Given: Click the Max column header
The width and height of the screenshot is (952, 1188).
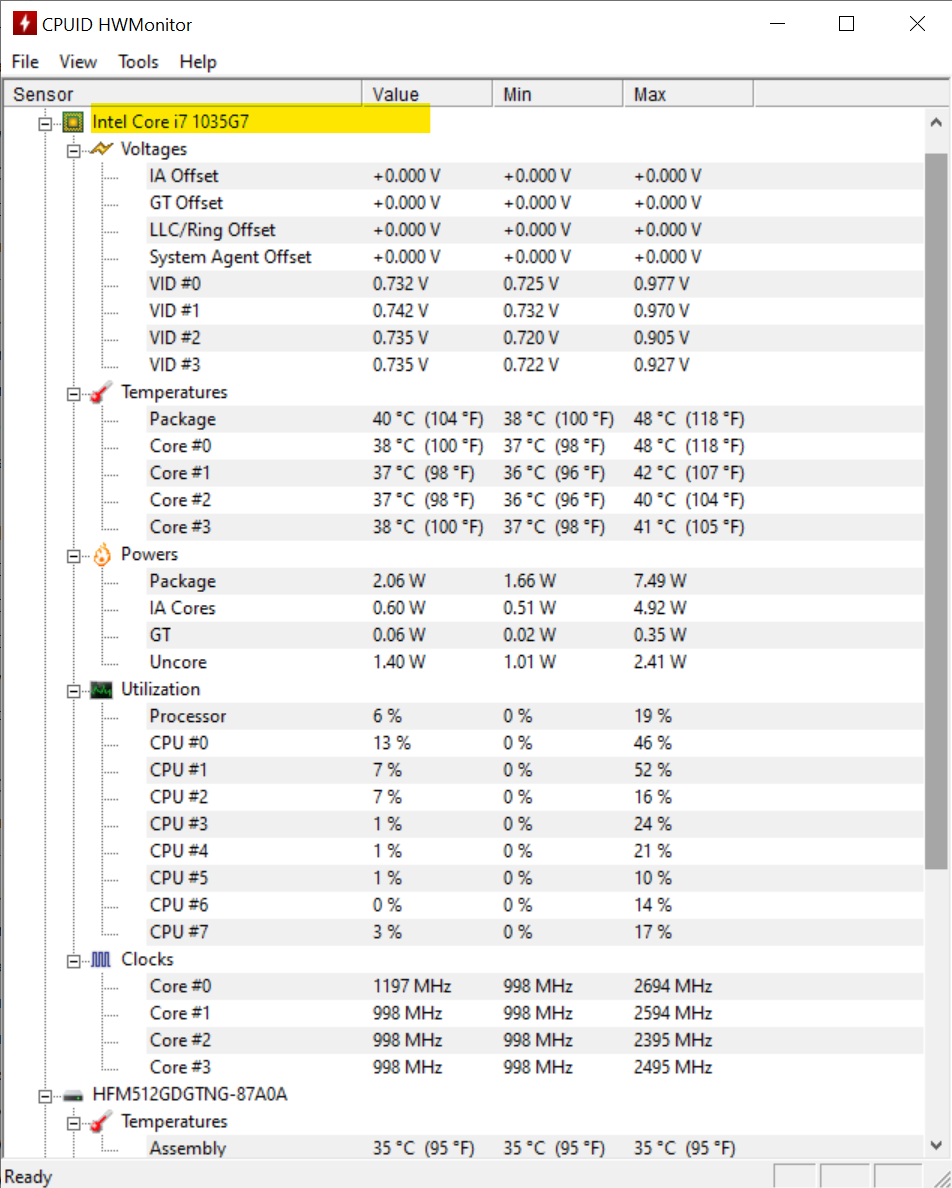Looking at the screenshot, I should point(688,94).
